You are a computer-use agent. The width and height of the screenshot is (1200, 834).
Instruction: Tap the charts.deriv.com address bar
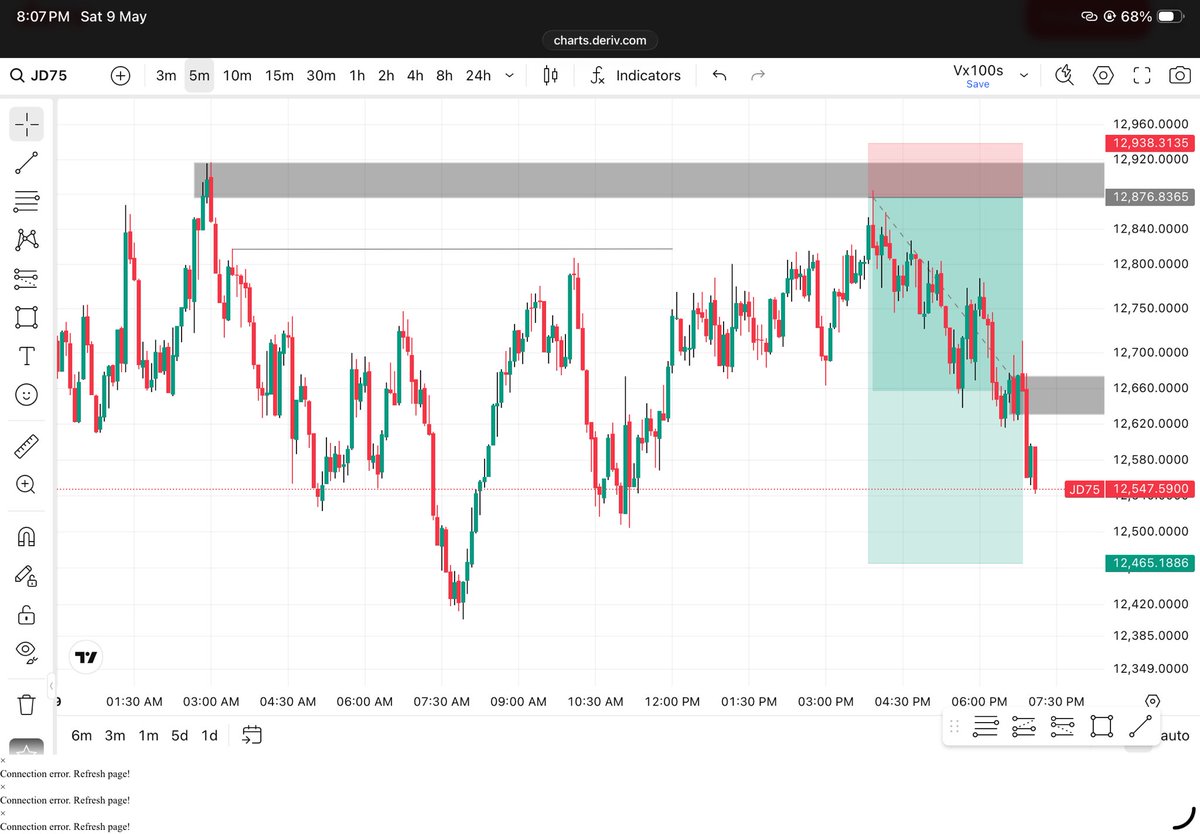(600, 40)
